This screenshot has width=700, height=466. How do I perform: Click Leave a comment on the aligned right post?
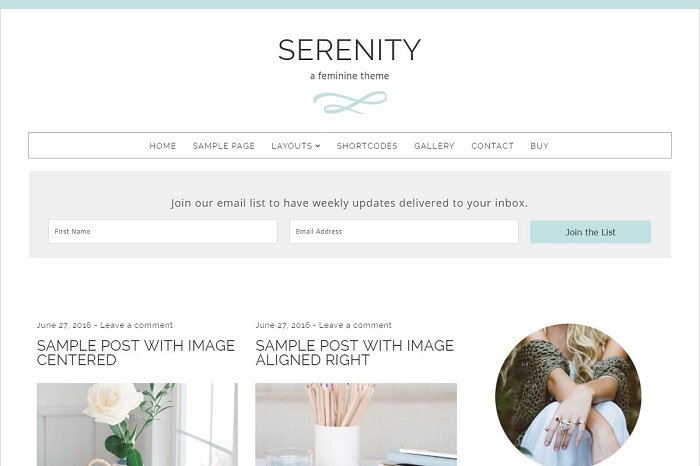pyautogui.click(x=355, y=325)
